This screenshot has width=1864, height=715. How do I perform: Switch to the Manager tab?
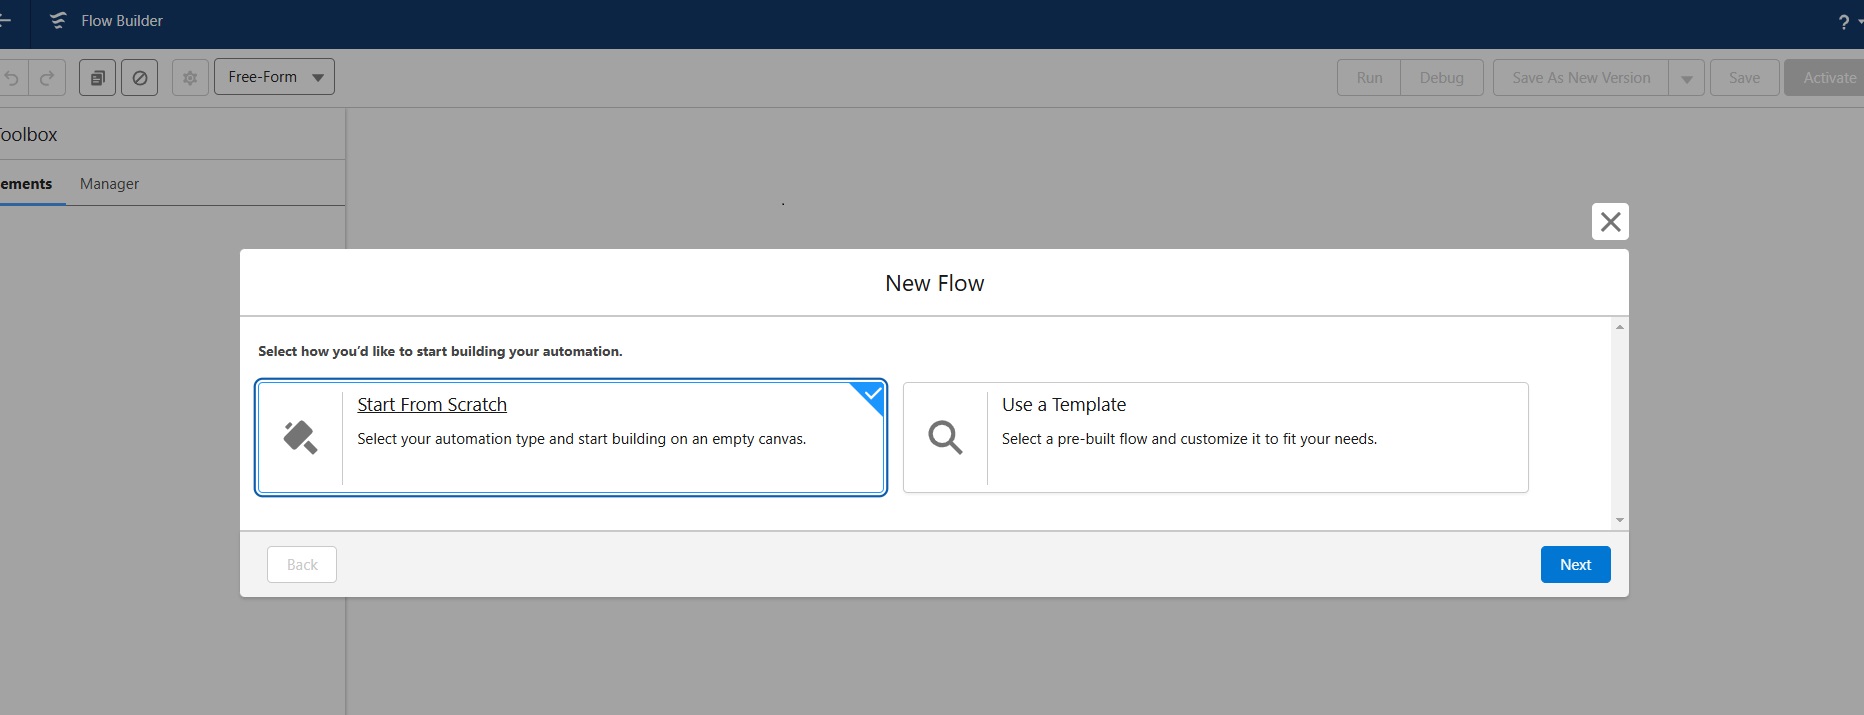click(x=109, y=184)
